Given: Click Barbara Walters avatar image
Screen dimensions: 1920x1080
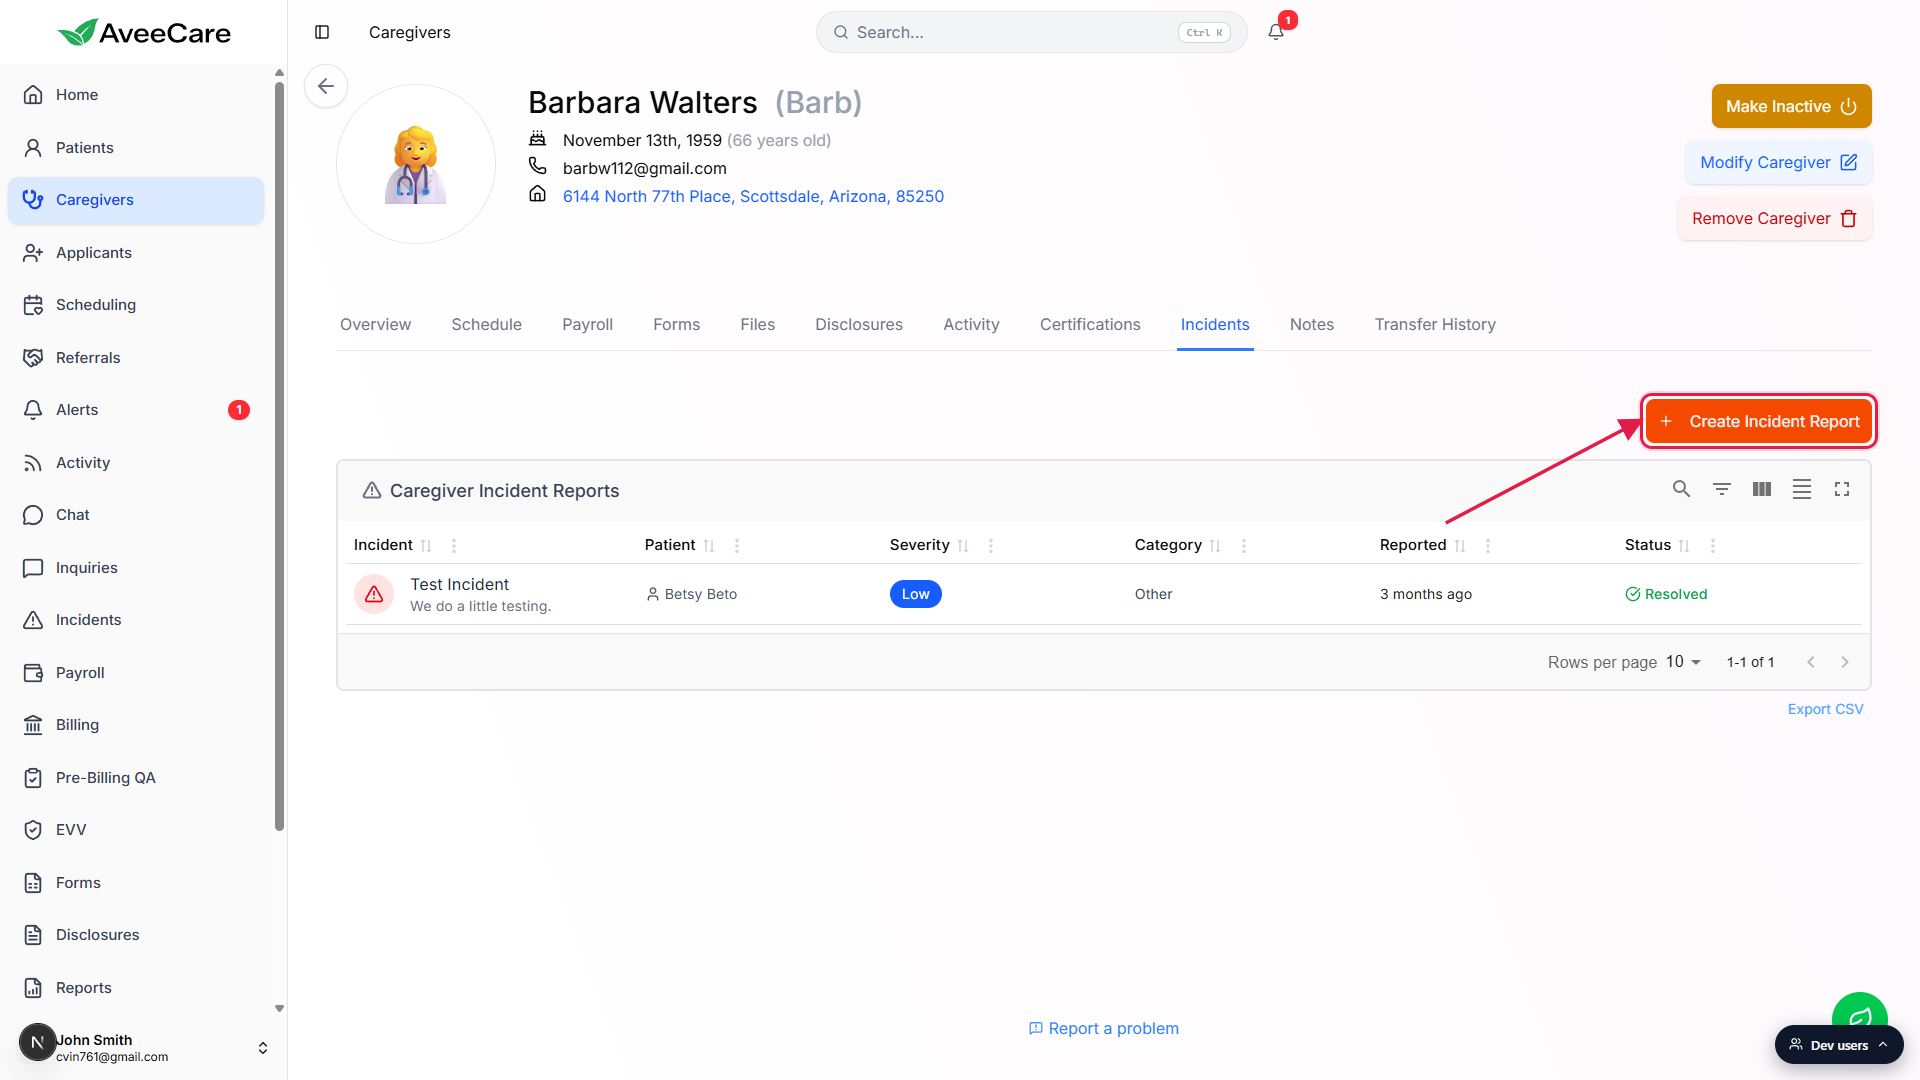Looking at the screenshot, I should [x=416, y=164].
